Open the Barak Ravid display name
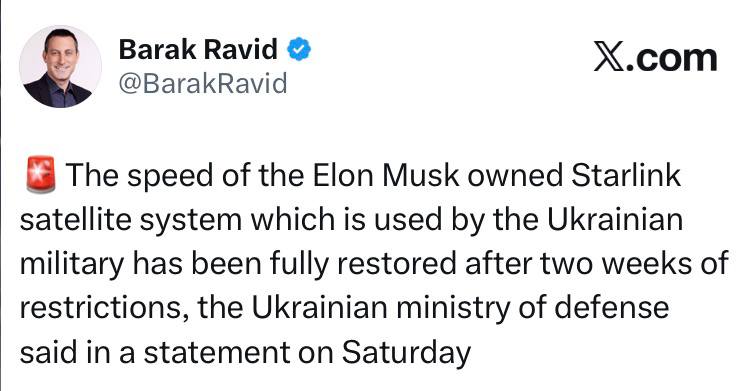This screenshot has height=391, width=750. click(198, 49)
